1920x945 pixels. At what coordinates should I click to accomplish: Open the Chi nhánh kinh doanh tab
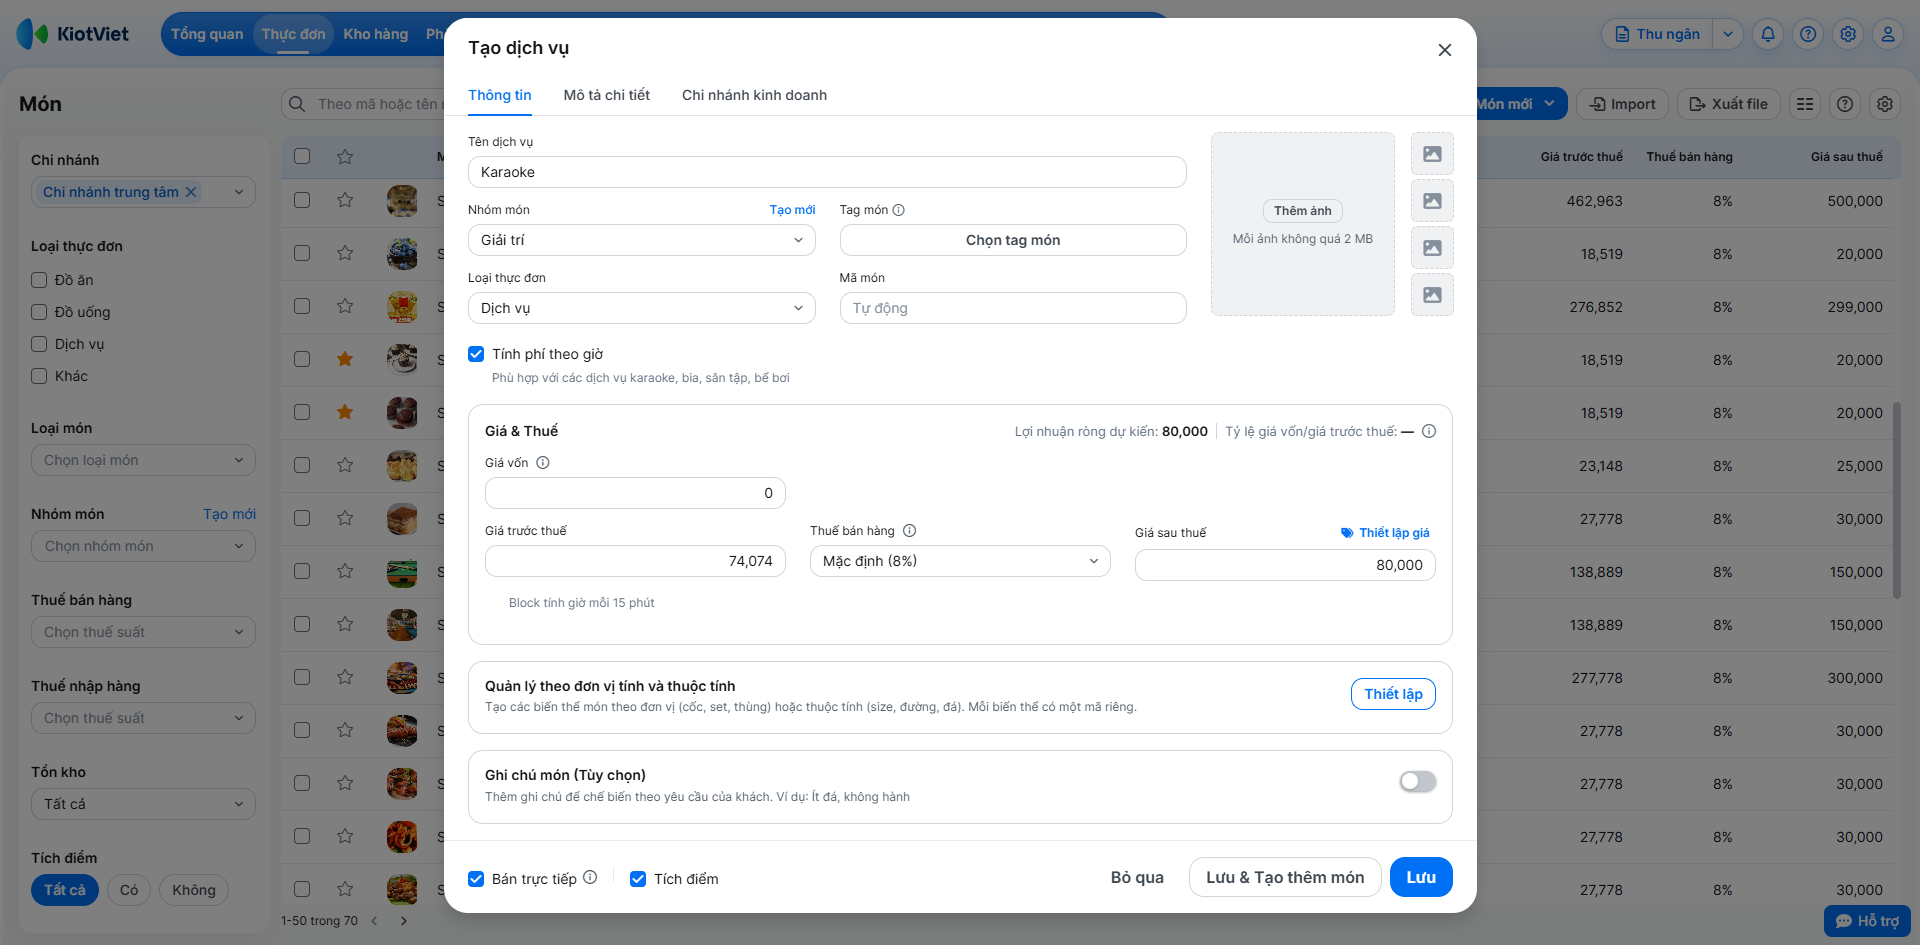(754, 95)
